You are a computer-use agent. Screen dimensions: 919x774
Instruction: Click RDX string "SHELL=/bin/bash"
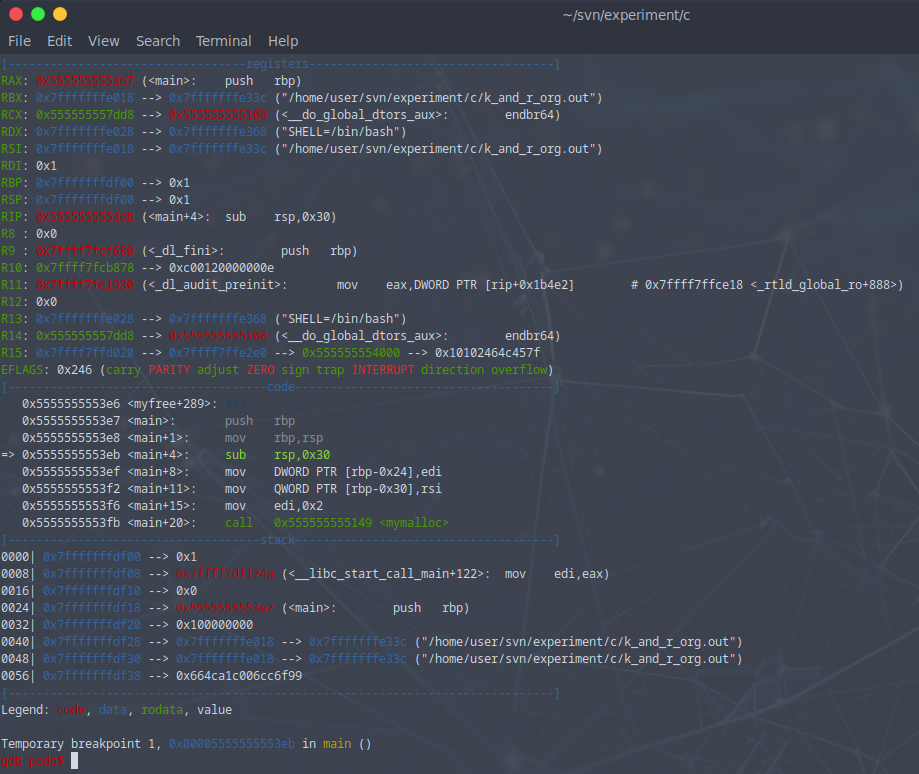pos(341,132)
